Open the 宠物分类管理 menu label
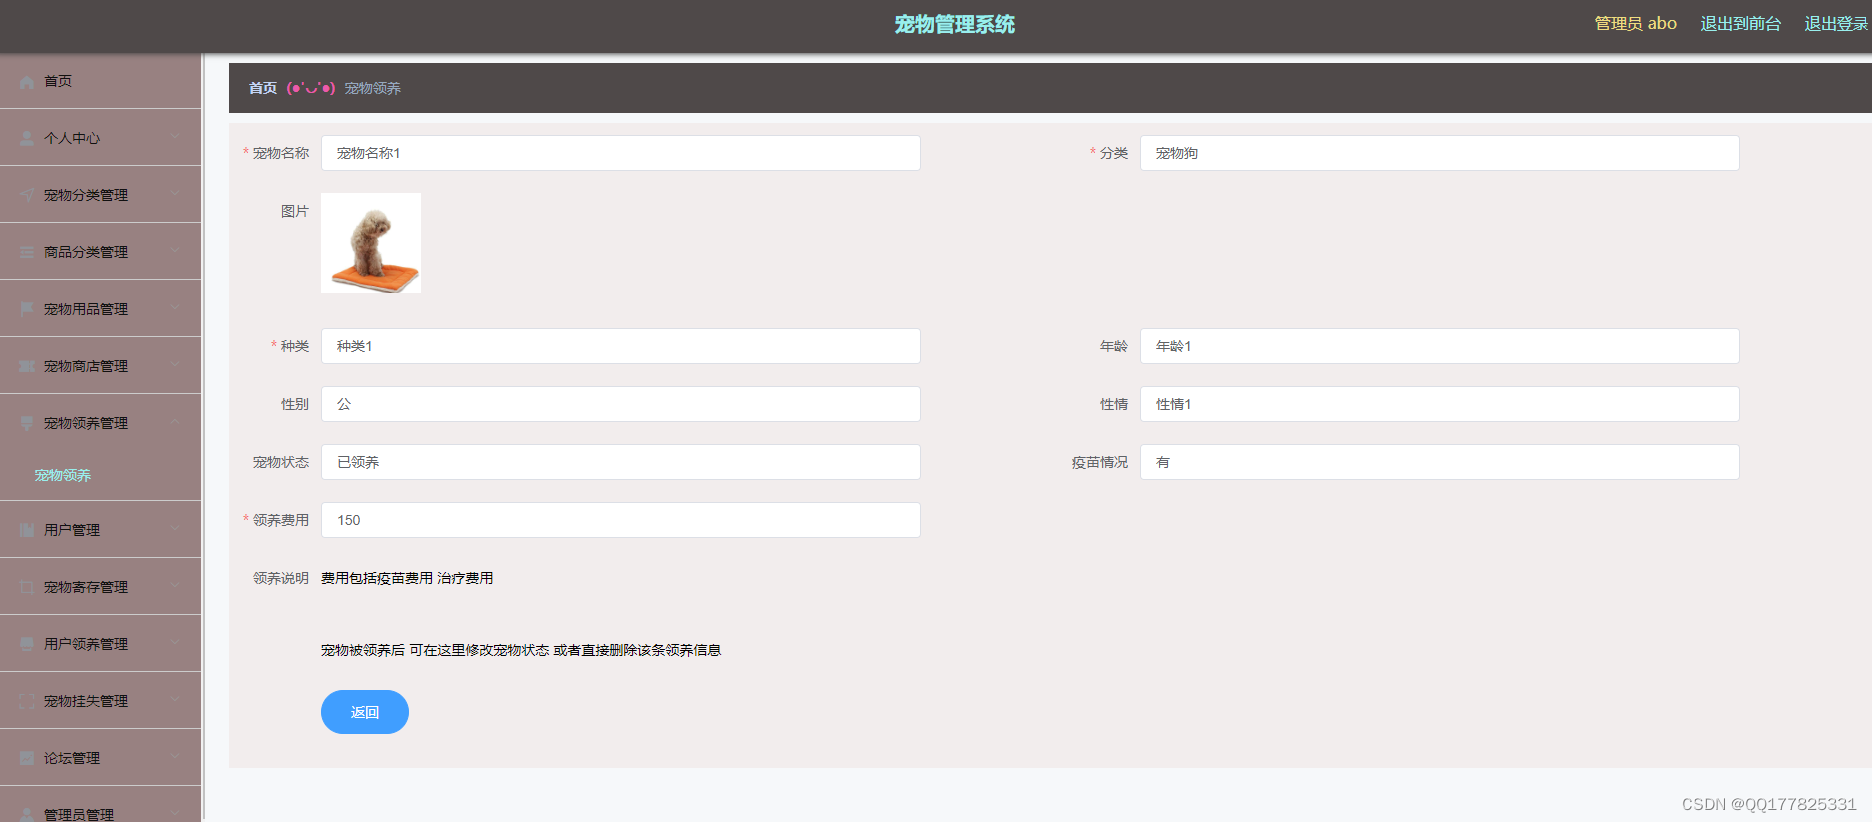 pyautogui.click(x=86, y=195)
